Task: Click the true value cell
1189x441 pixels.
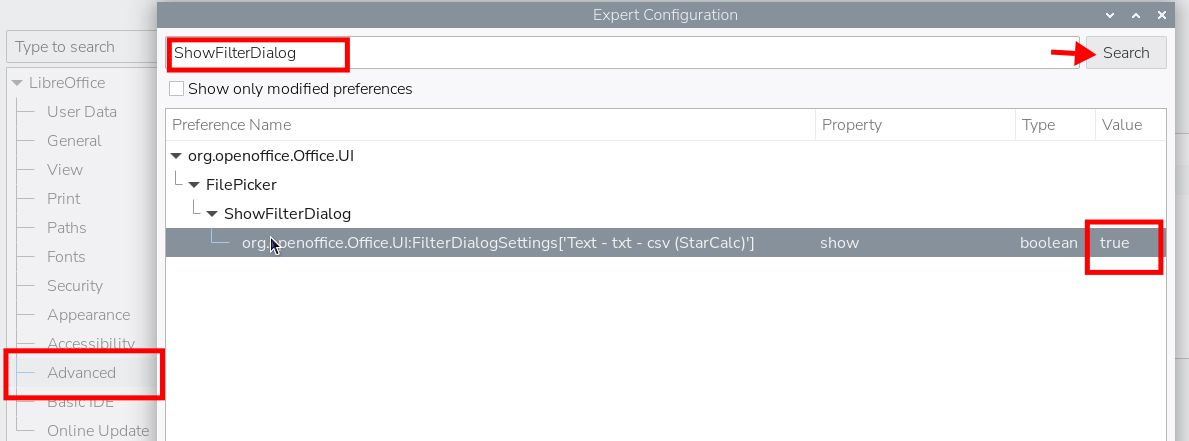Action: point(1115,243)
